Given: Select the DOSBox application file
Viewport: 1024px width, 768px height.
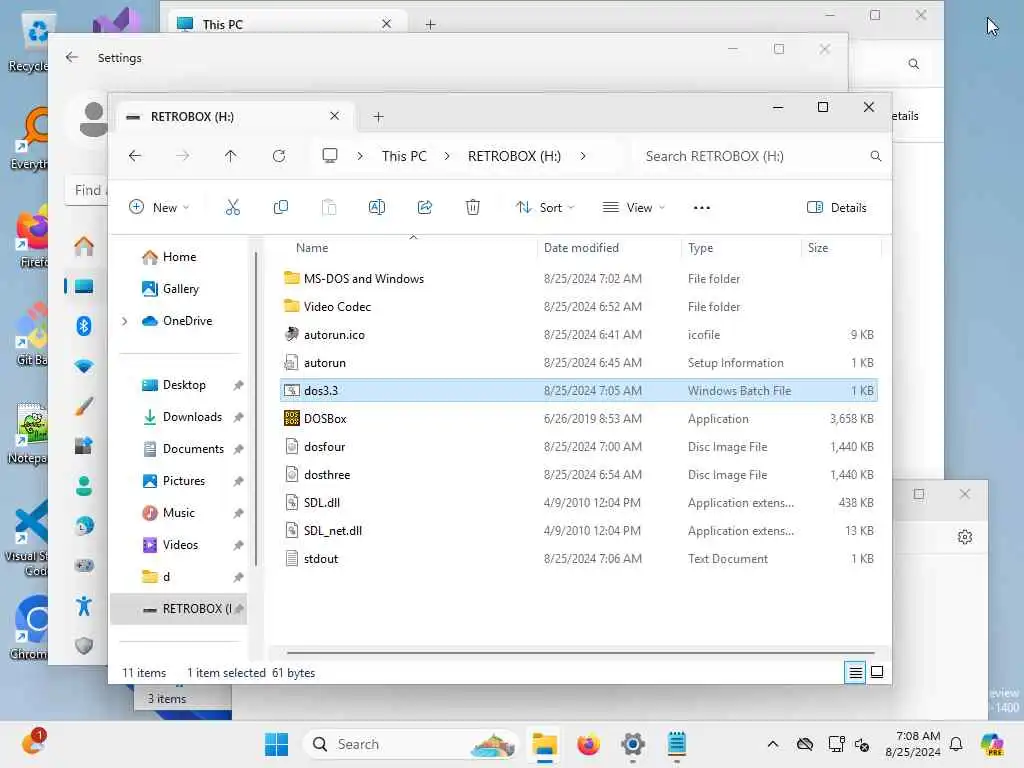Looking at the screenshot, I should (x=579, y=419).
